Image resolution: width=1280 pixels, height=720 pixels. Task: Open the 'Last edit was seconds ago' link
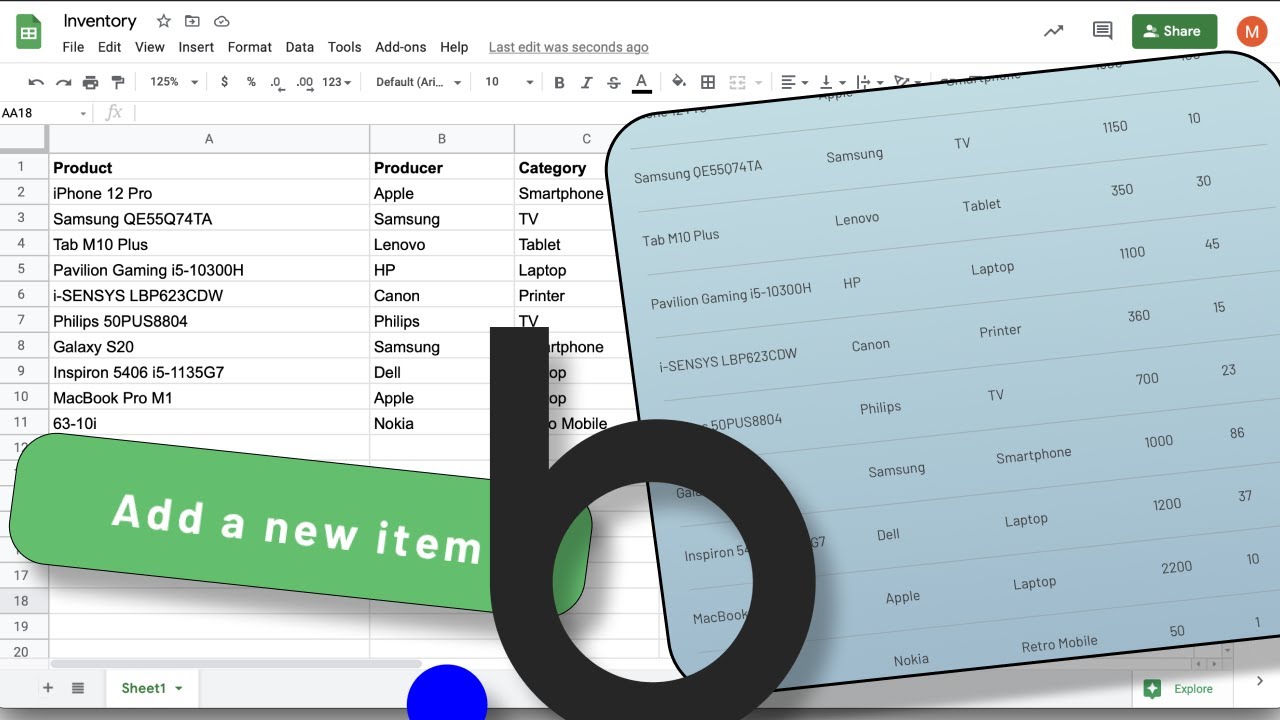(x=568, y=47)
